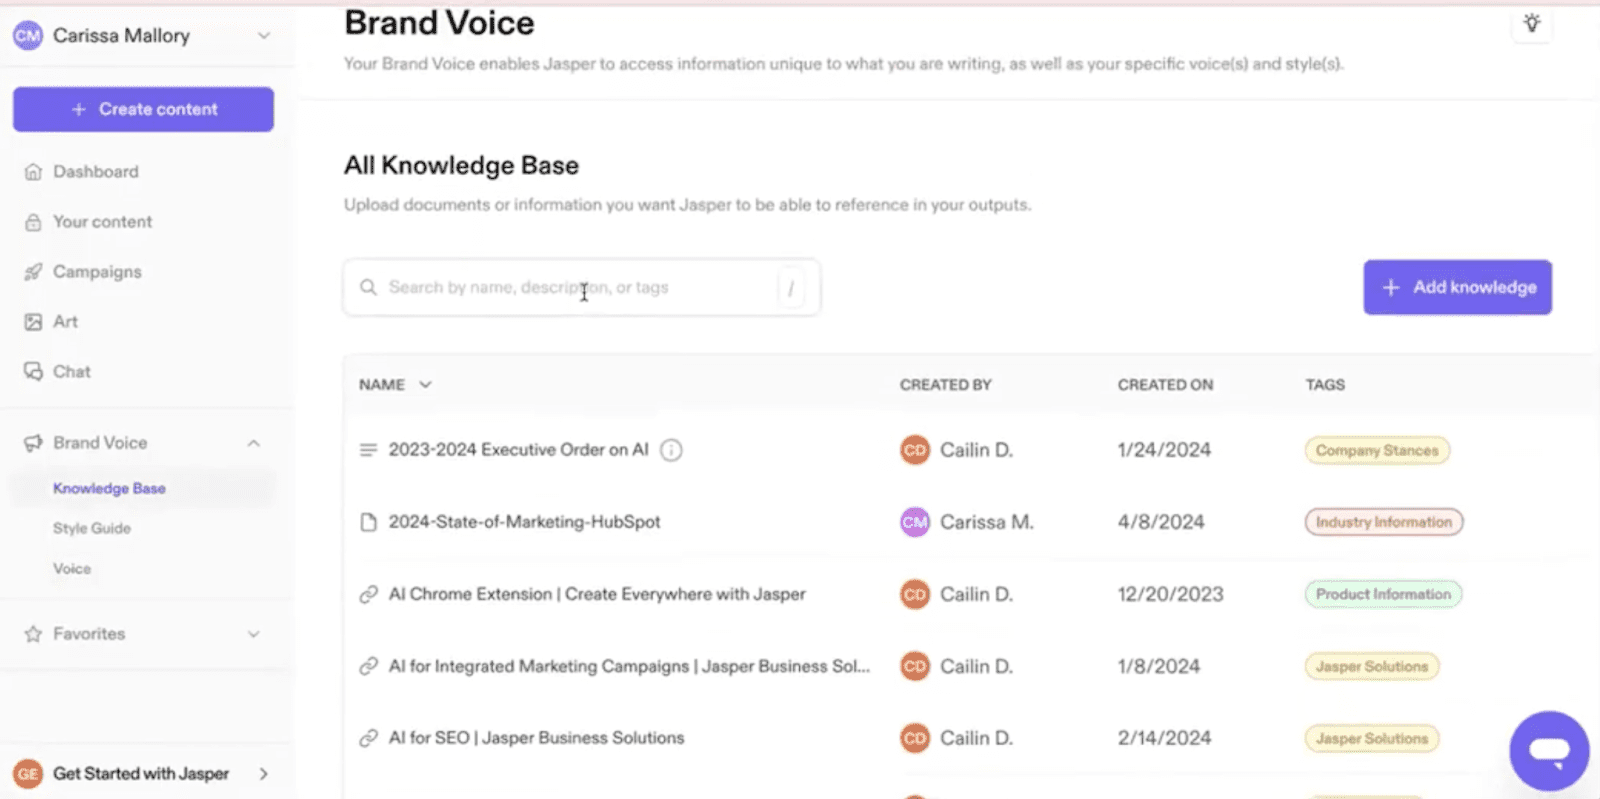Toggle NAME column sort chevron
This screenshot has width=1600, height=799.
425,384
